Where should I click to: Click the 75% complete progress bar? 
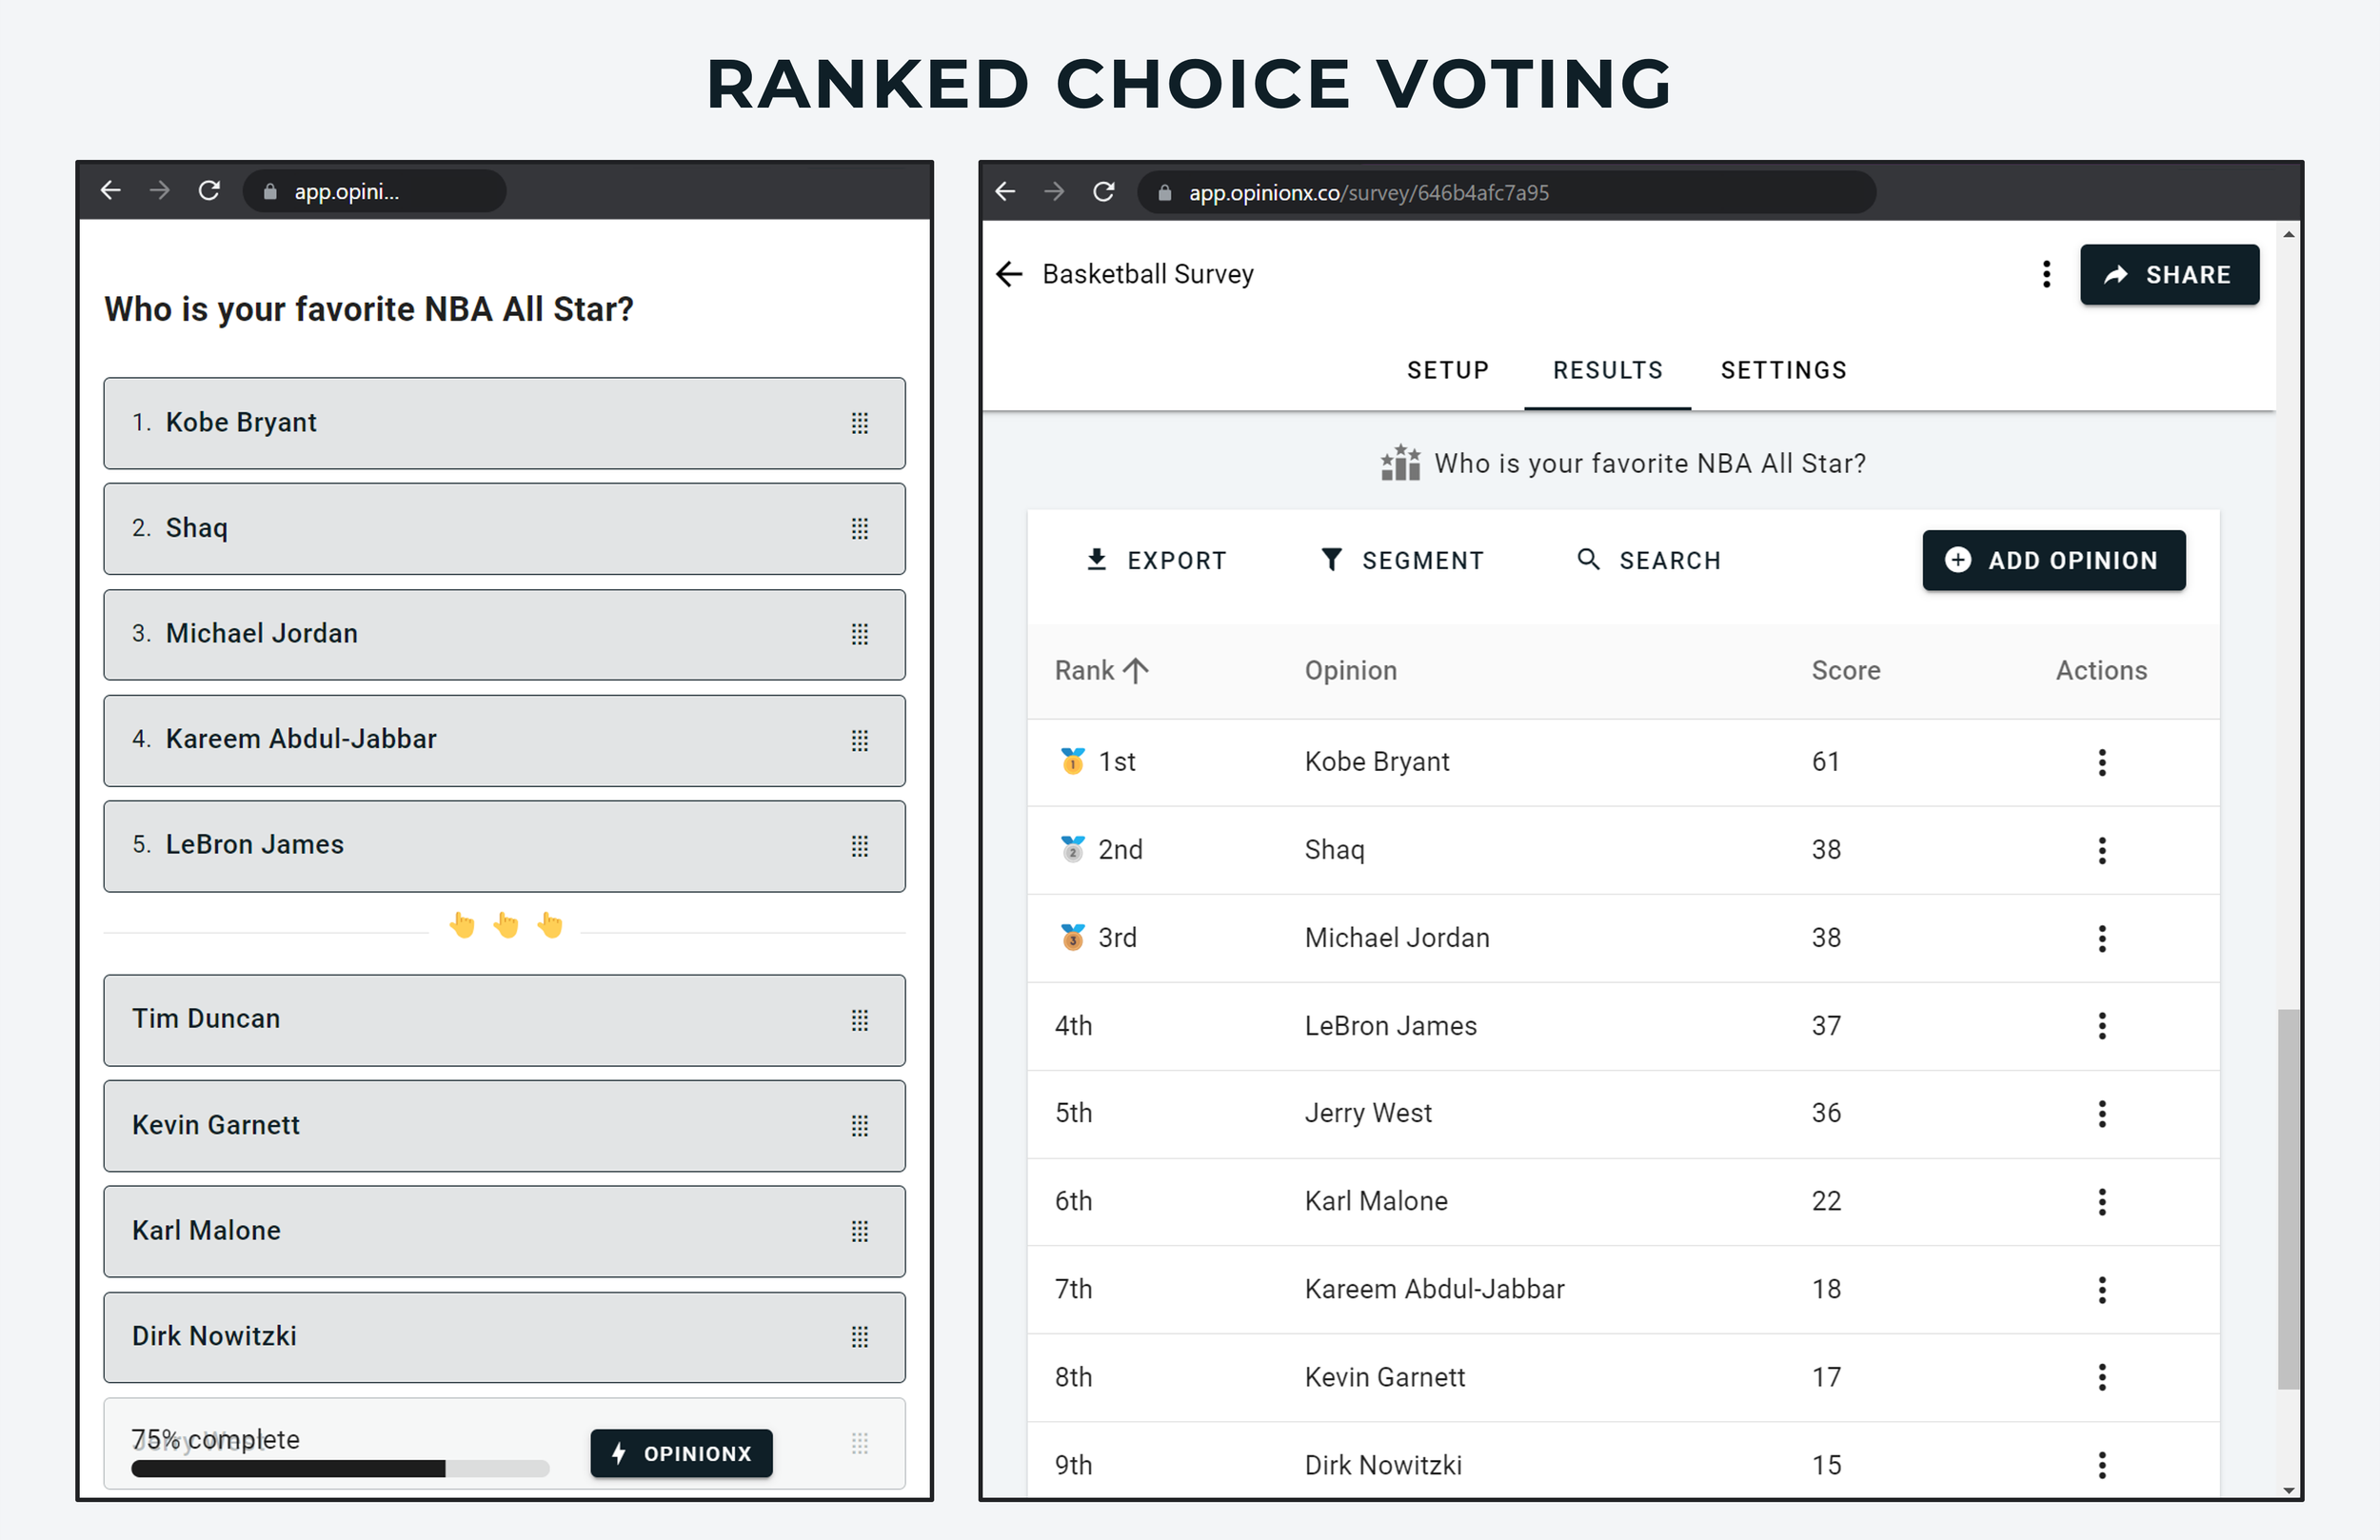[x=340, y=1469]
